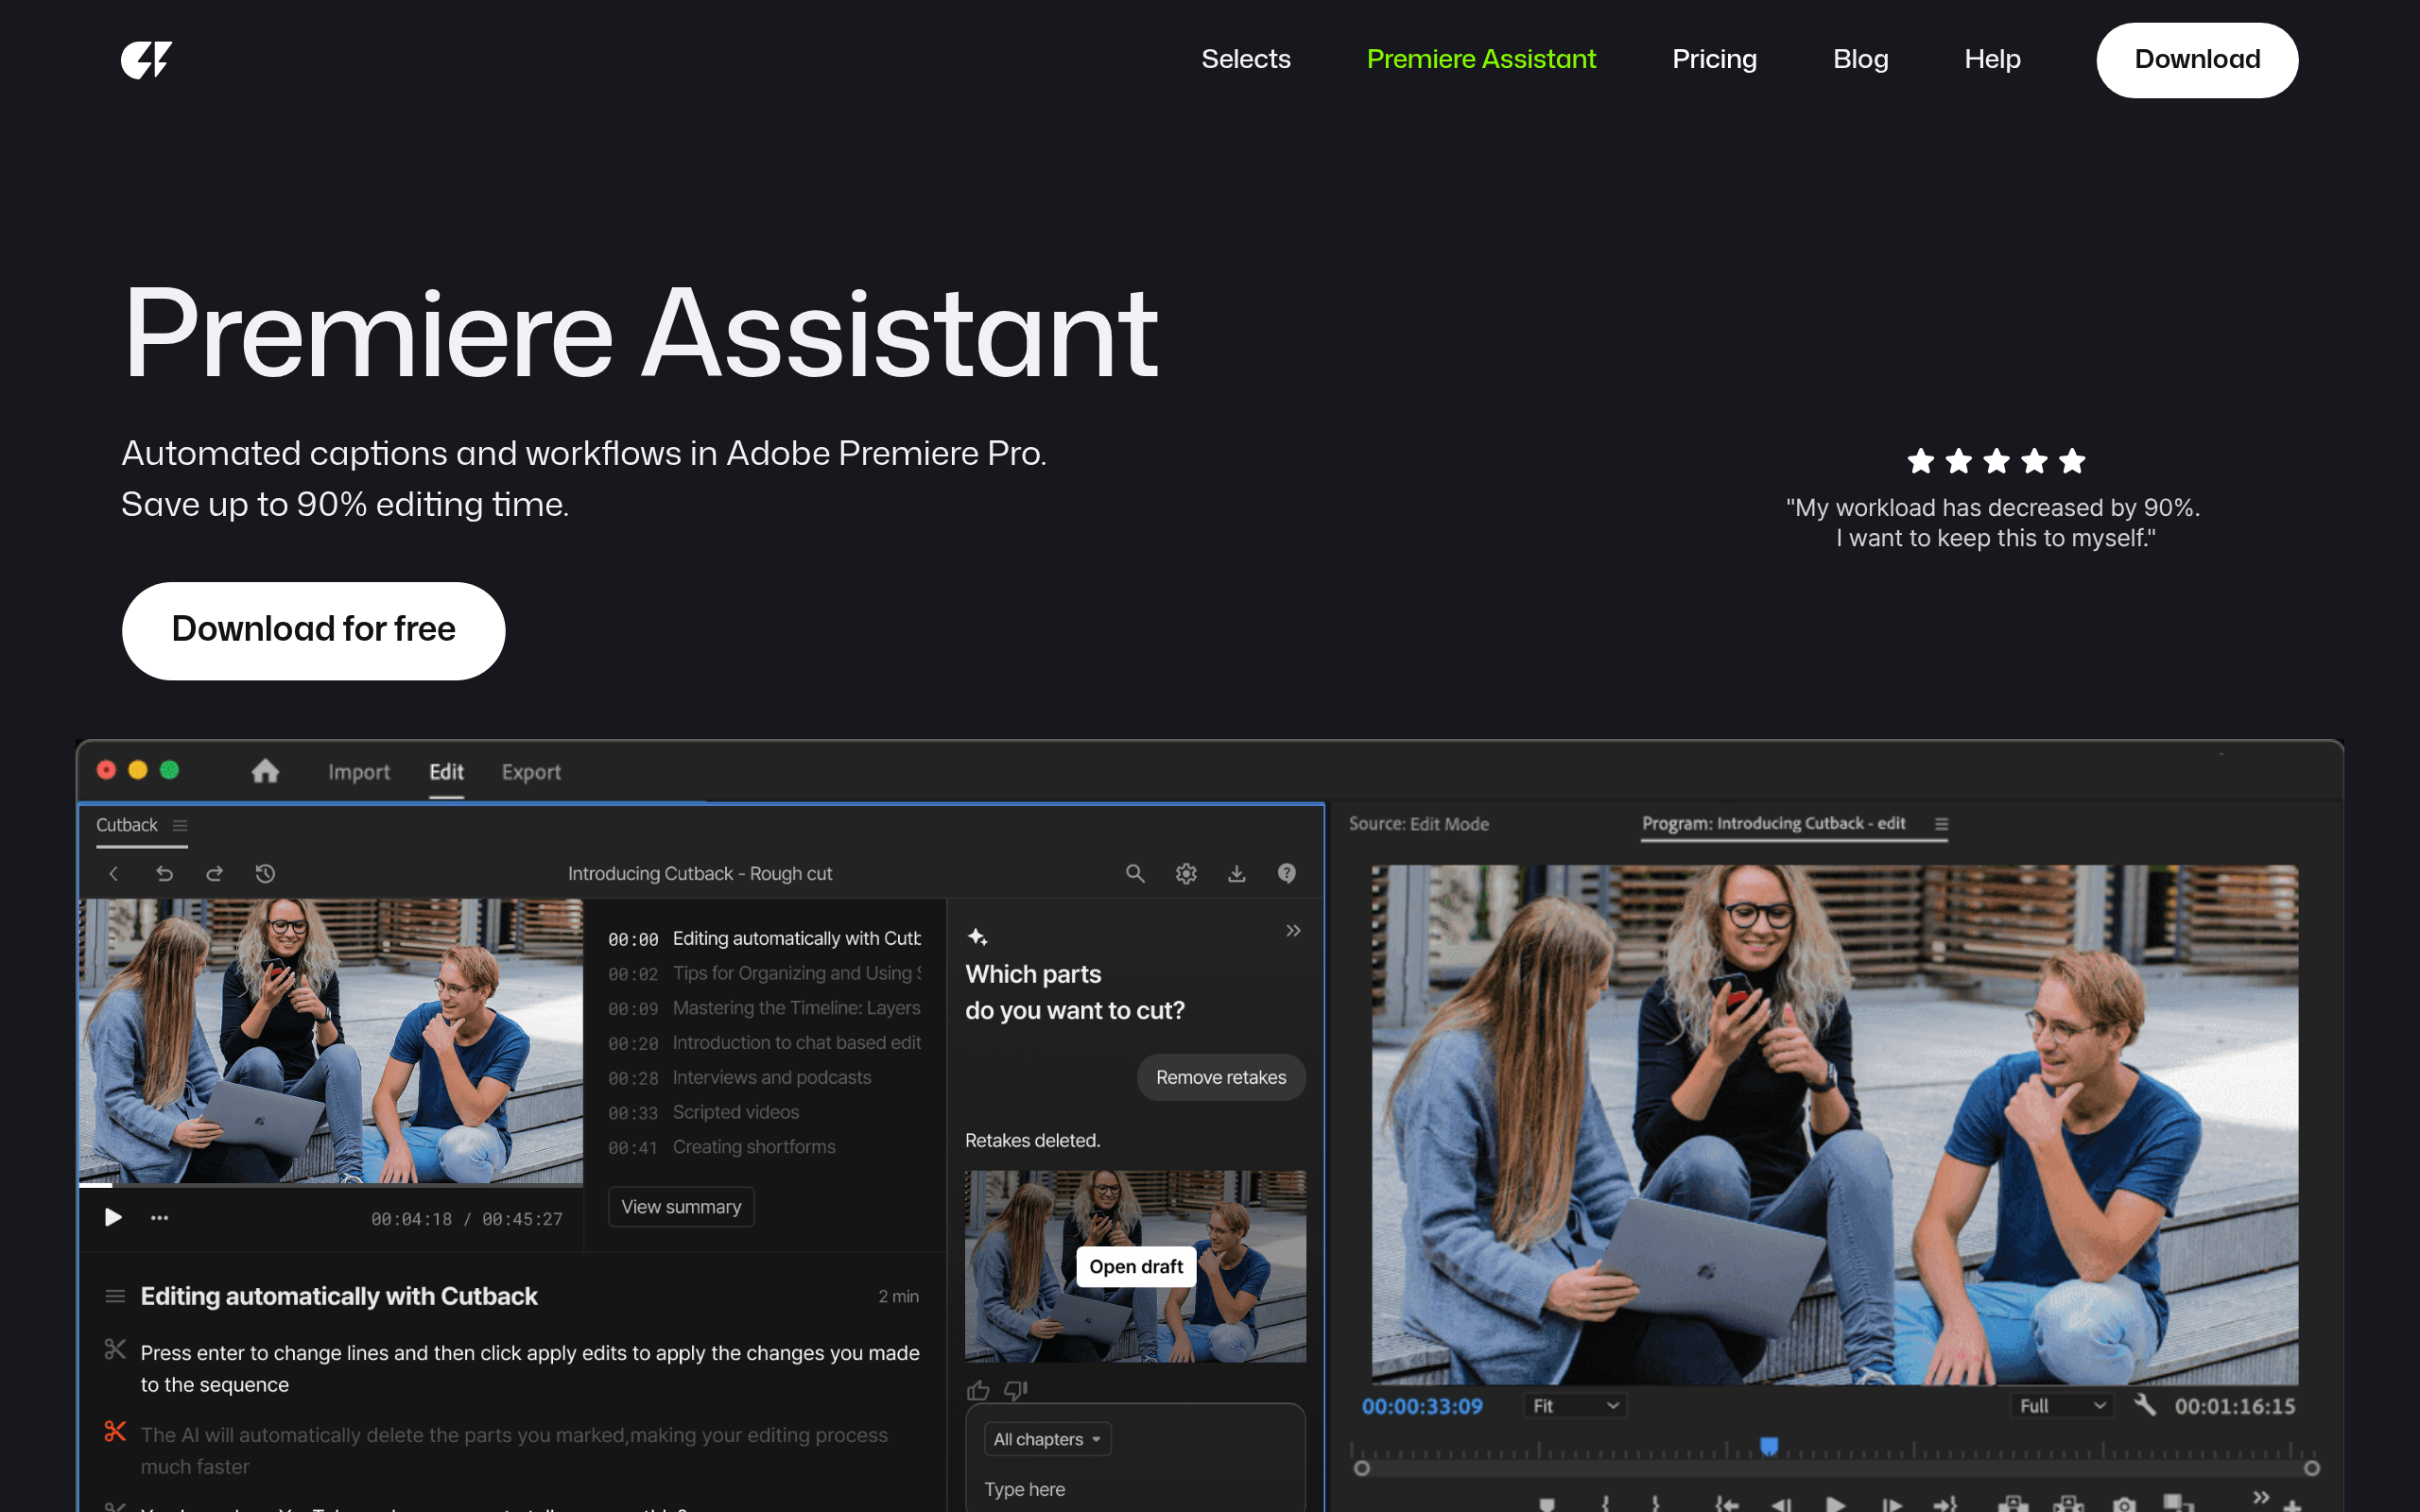
Task: Click the search magnifier icon
Action: point(1135,874)
